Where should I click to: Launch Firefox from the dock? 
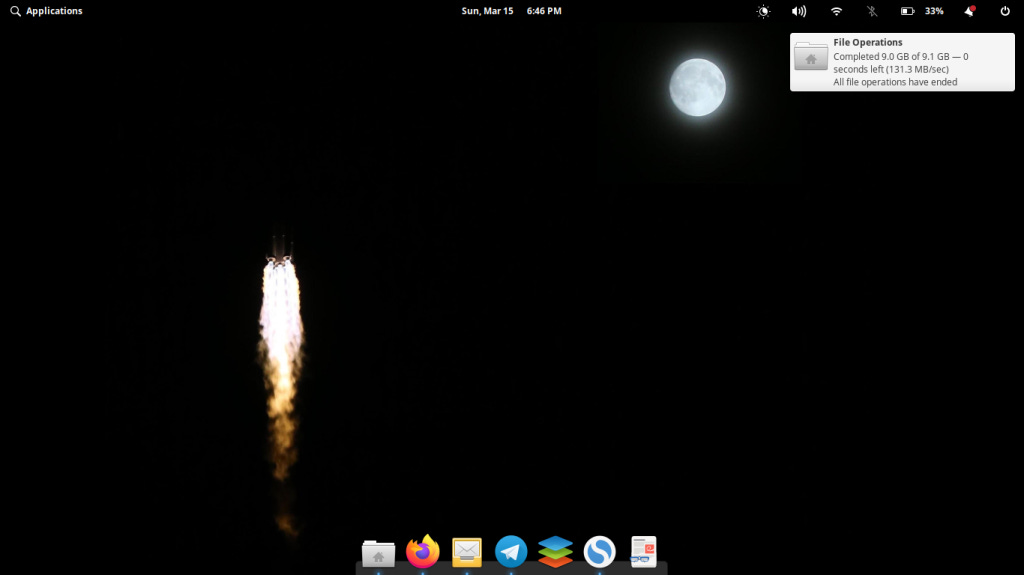tap(423, 551)
